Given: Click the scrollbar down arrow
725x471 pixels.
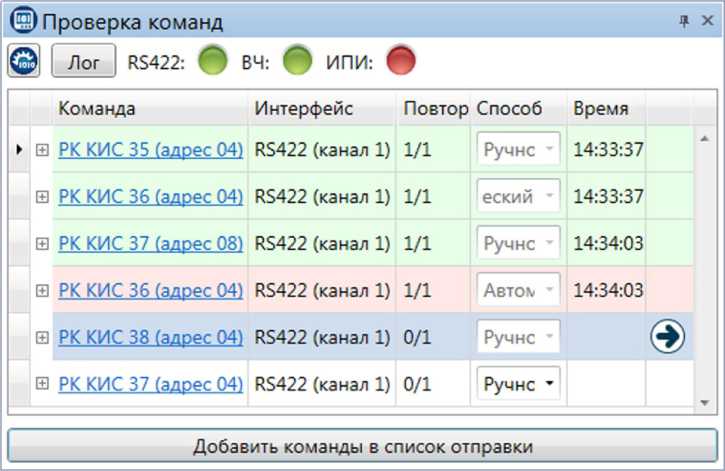Looking at the screenshot, I should point(704,403).
